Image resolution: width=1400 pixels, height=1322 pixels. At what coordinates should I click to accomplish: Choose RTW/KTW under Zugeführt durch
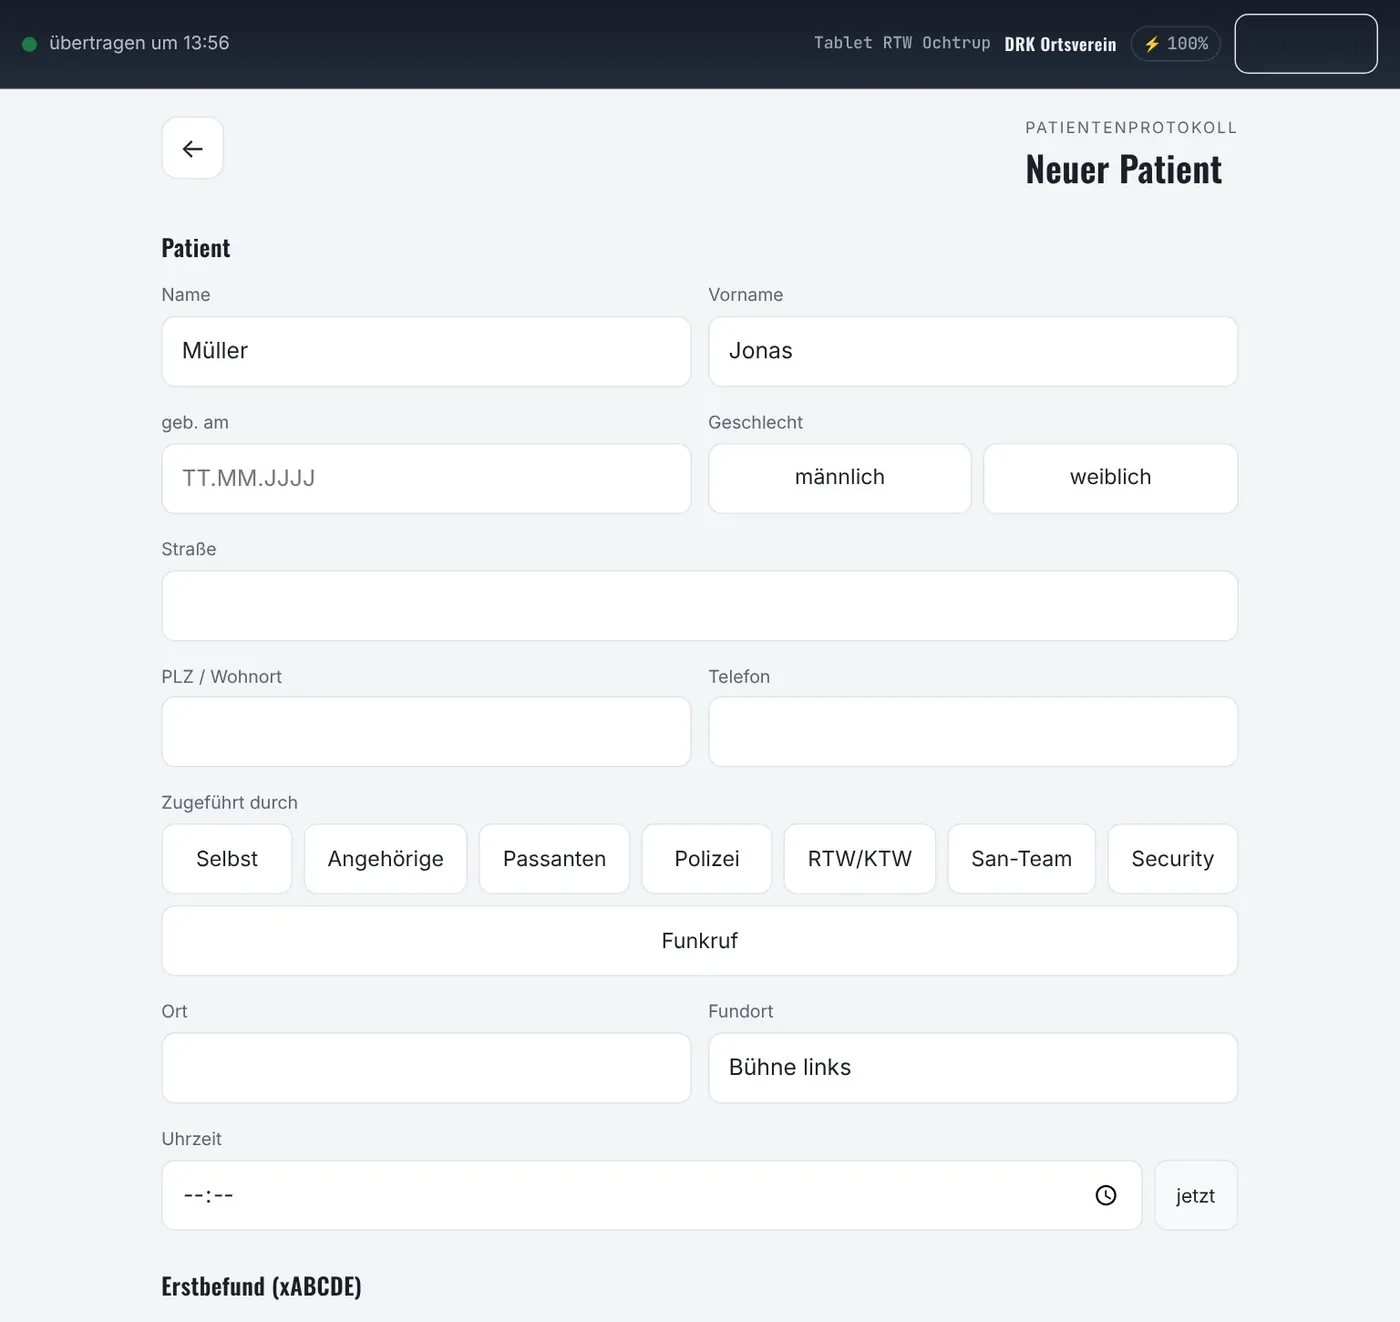(860, 859)
